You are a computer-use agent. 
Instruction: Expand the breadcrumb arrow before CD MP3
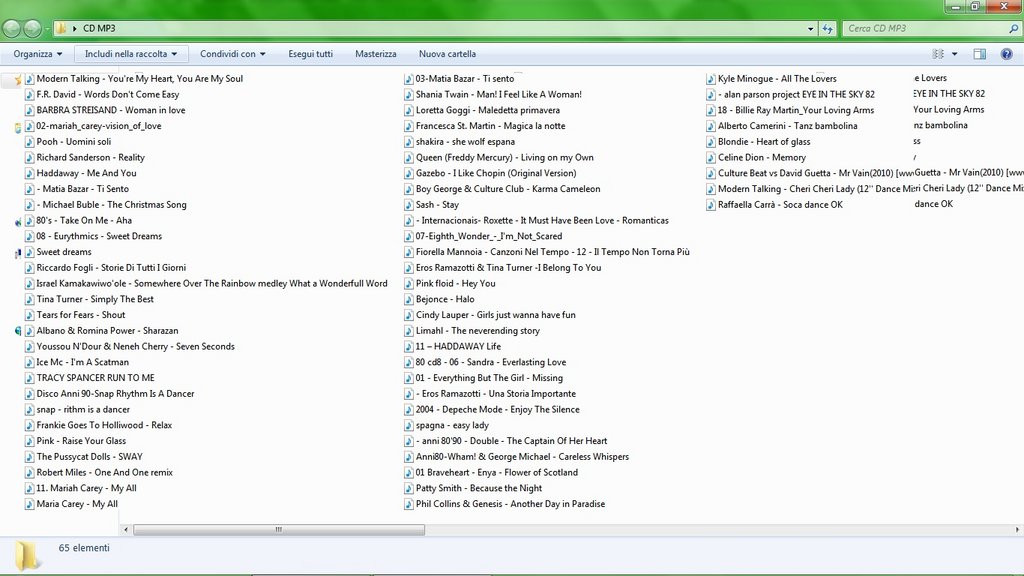(x=74, y=29)
